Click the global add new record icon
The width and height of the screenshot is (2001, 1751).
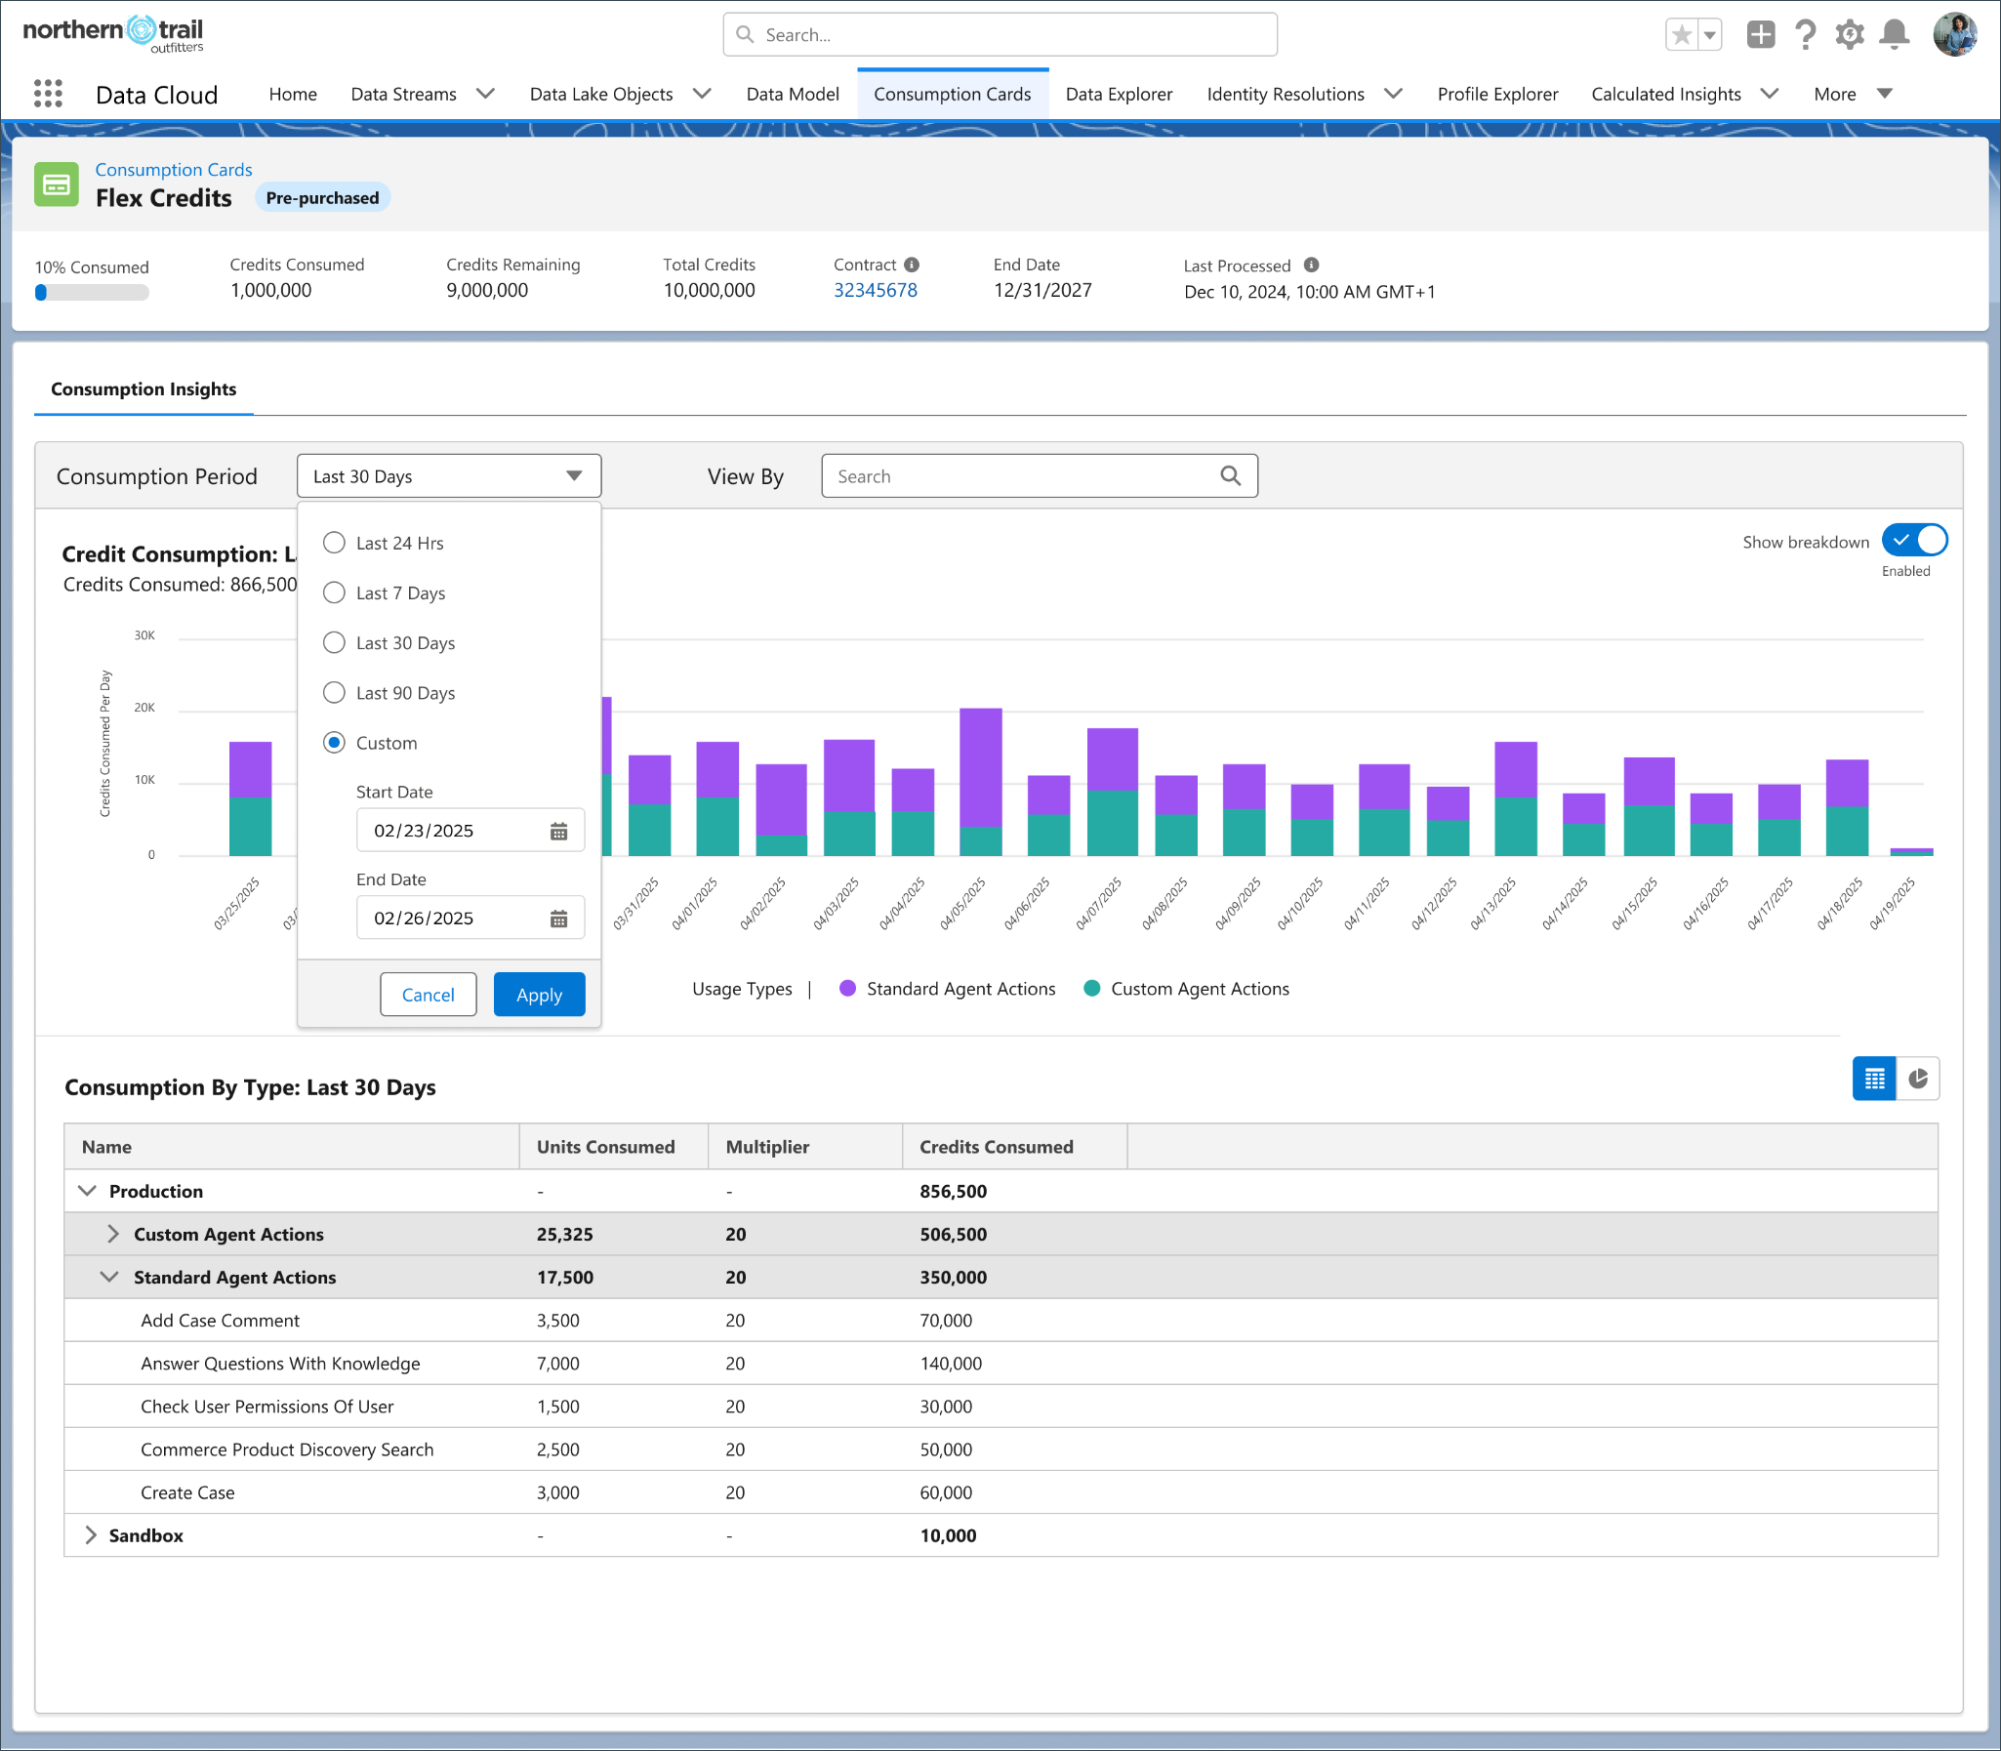click(1760, 33)
